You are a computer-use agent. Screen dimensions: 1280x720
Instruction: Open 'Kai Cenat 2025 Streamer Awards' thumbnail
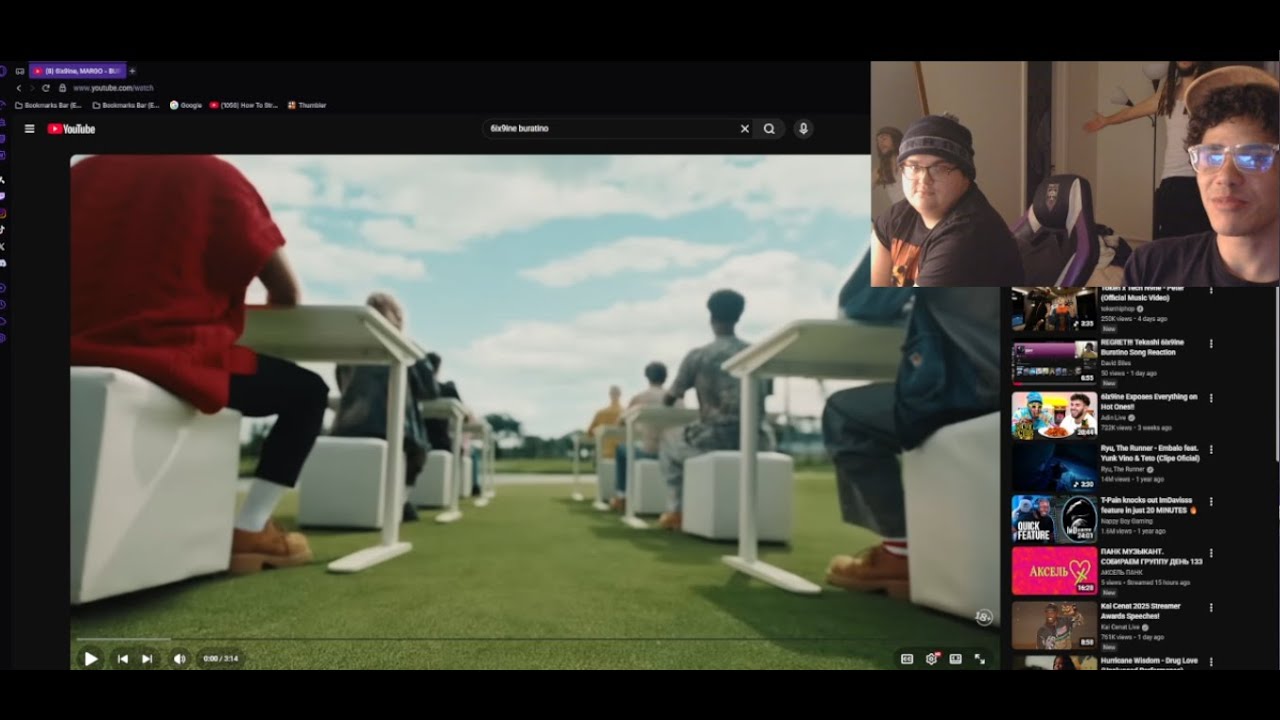[x=1054, y=625]
